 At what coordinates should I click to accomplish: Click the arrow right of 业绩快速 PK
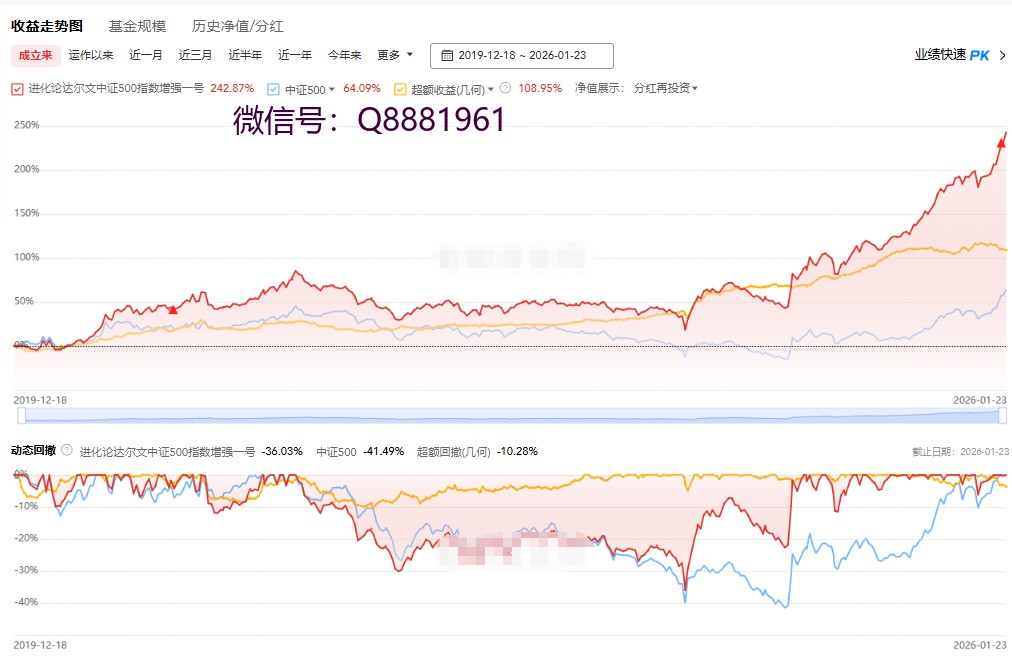pos(1002,56)
